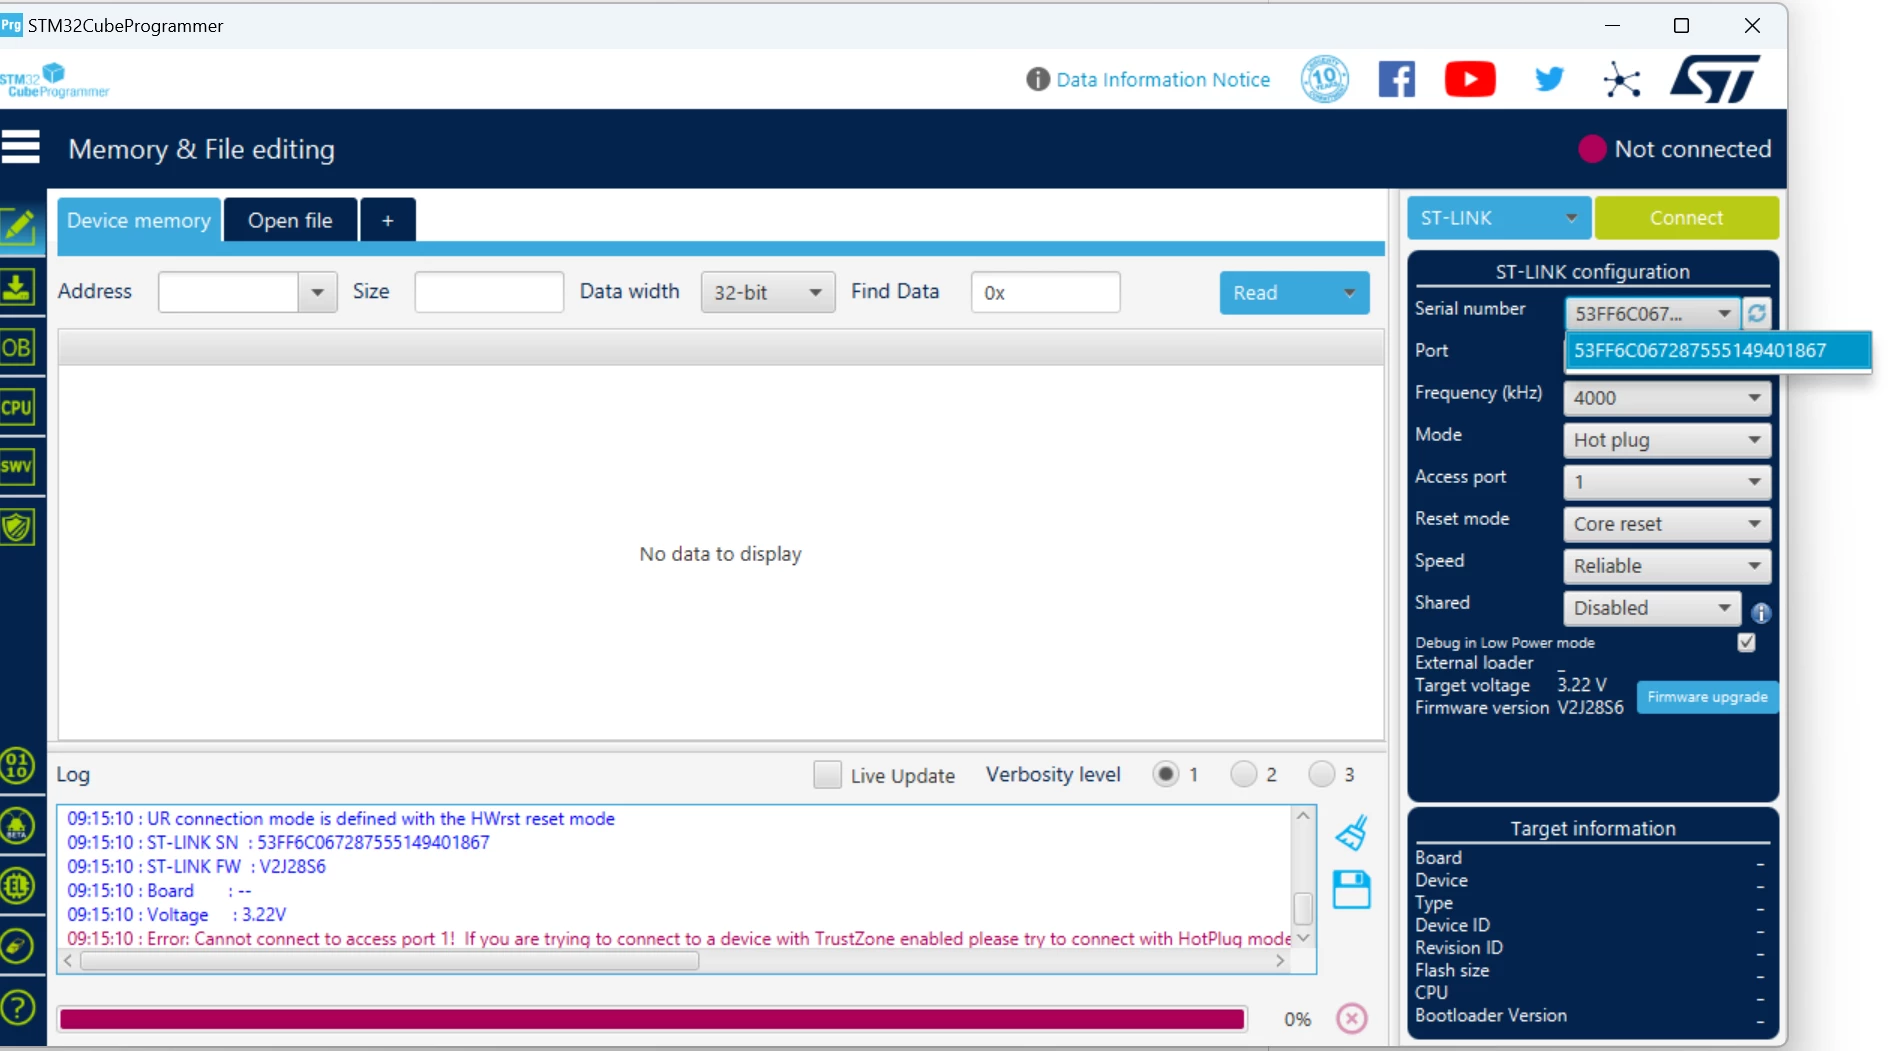This screenshot has width=1903, height=1051.
Task: Enable the Live Update checkbox
Action: click(x=827, y=775)
